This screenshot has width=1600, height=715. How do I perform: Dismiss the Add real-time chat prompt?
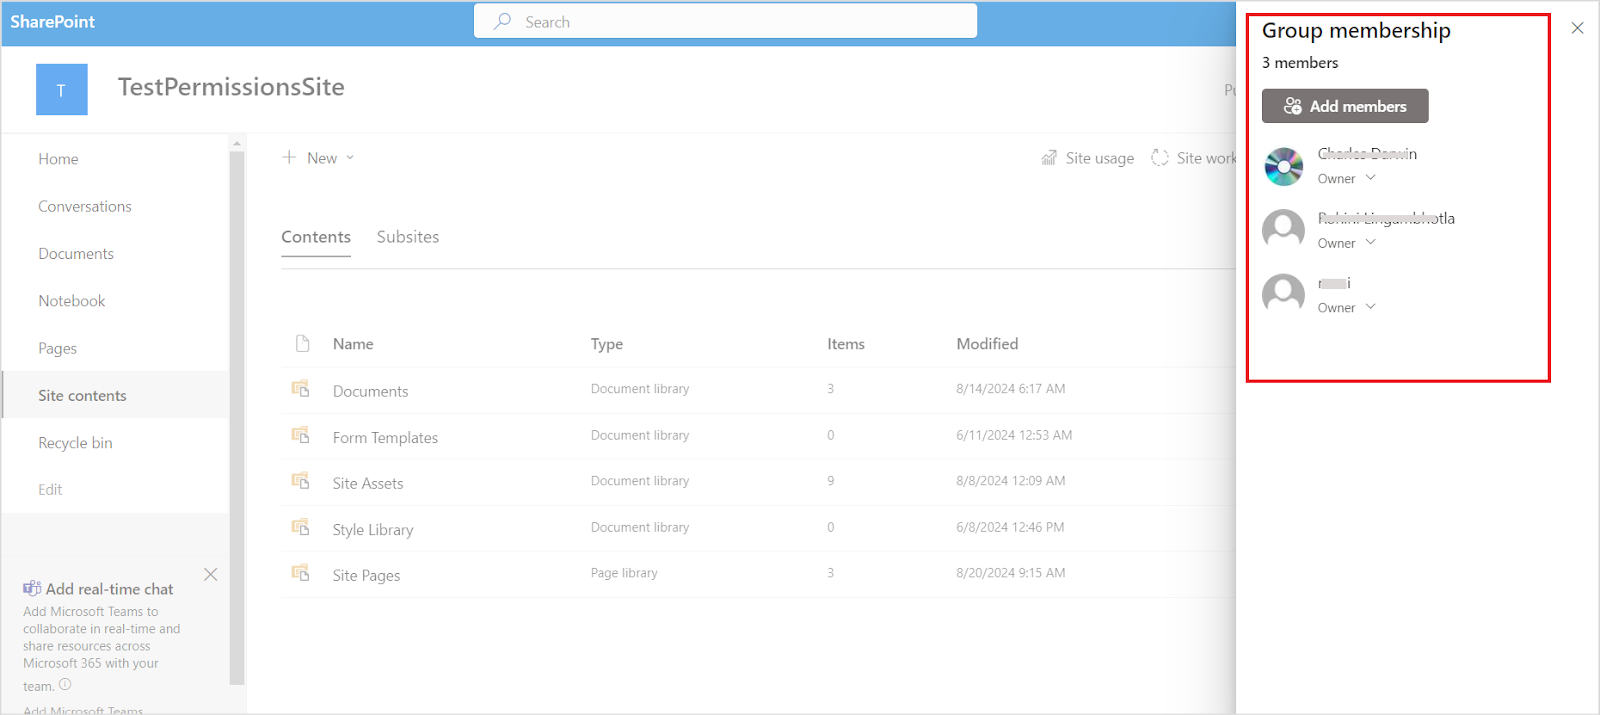tap(210, 575)
